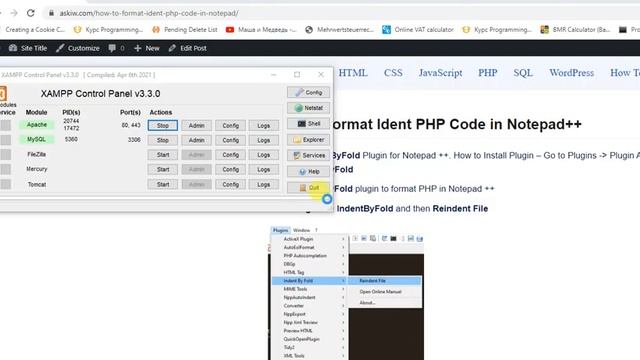Open XAMPP global Config button
This screenshot has width=640, height=360.
click(308, 92)
